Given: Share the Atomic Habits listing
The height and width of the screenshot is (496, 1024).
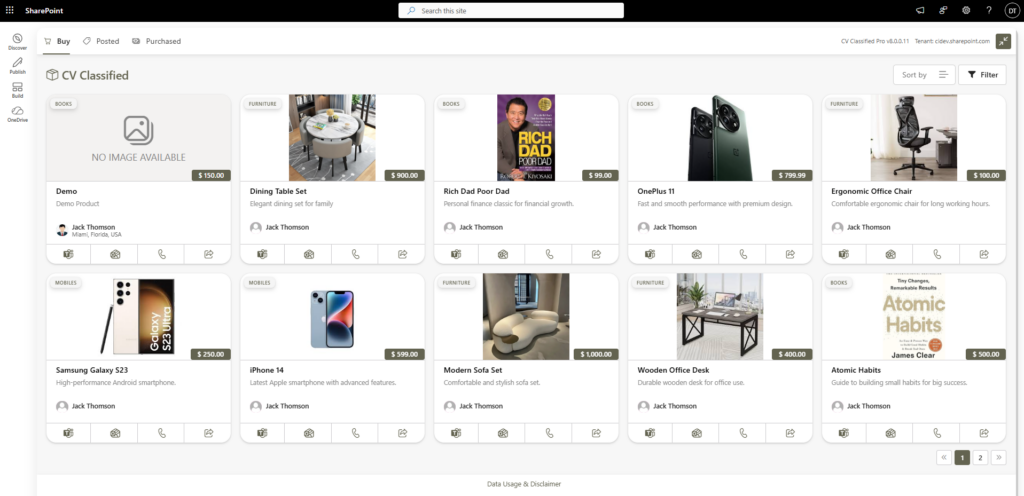Looking at the screenshot, I should click(984, 433).
